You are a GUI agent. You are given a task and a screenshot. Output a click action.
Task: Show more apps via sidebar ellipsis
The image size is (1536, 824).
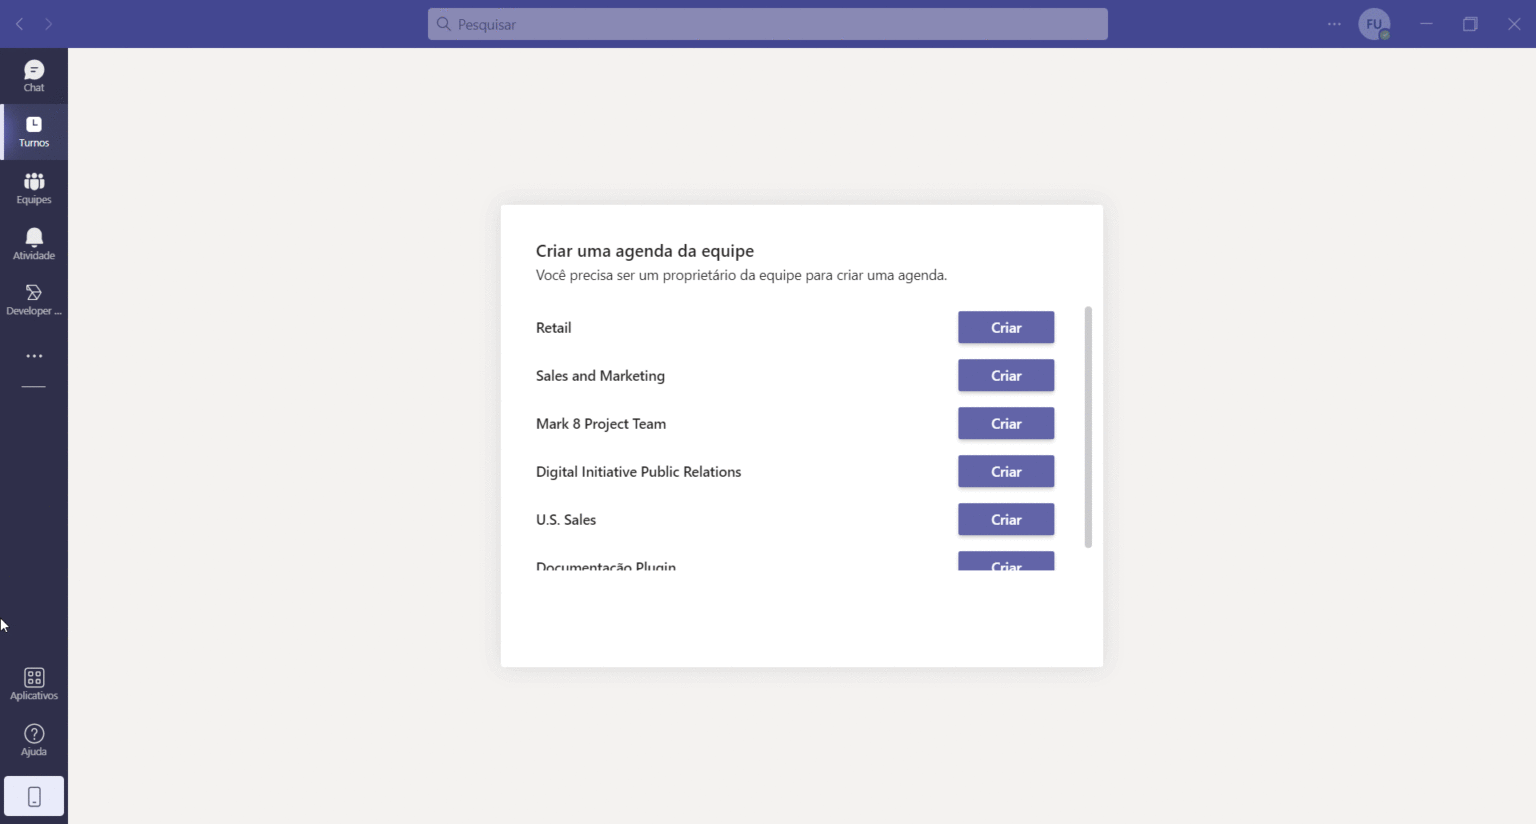click(x=33, y=356)
